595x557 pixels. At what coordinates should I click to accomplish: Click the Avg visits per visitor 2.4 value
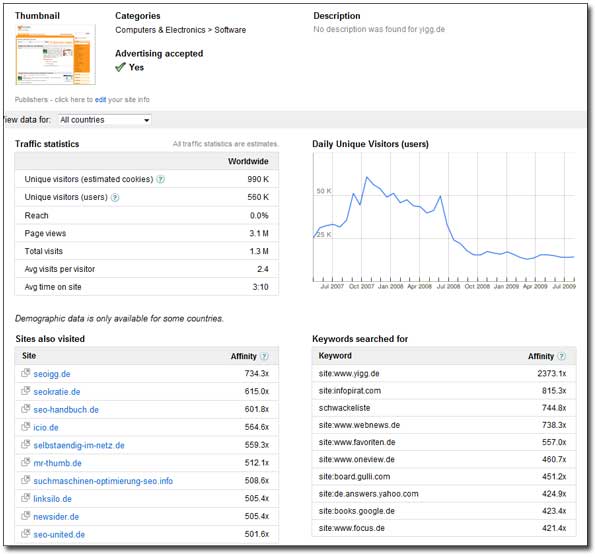coord(263,269)
